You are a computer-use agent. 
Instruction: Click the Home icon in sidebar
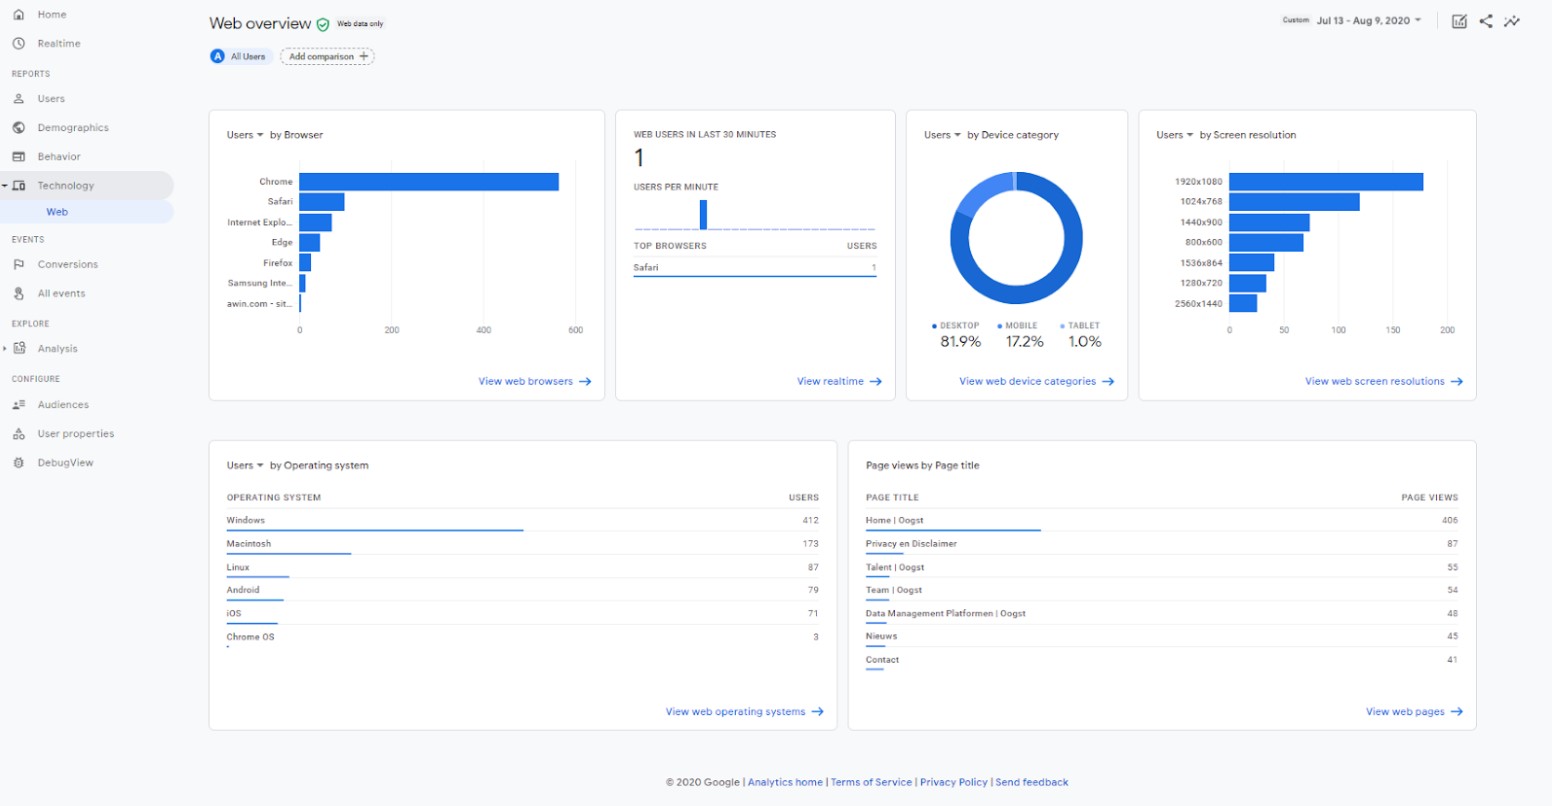click(x=18, y=15)
